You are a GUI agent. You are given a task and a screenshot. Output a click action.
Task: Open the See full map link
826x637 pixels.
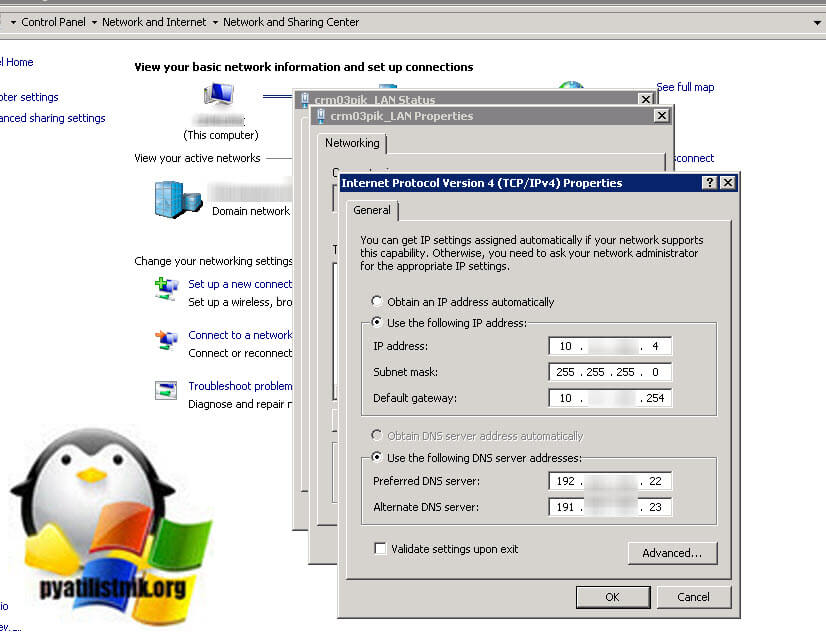coord(685,88)
